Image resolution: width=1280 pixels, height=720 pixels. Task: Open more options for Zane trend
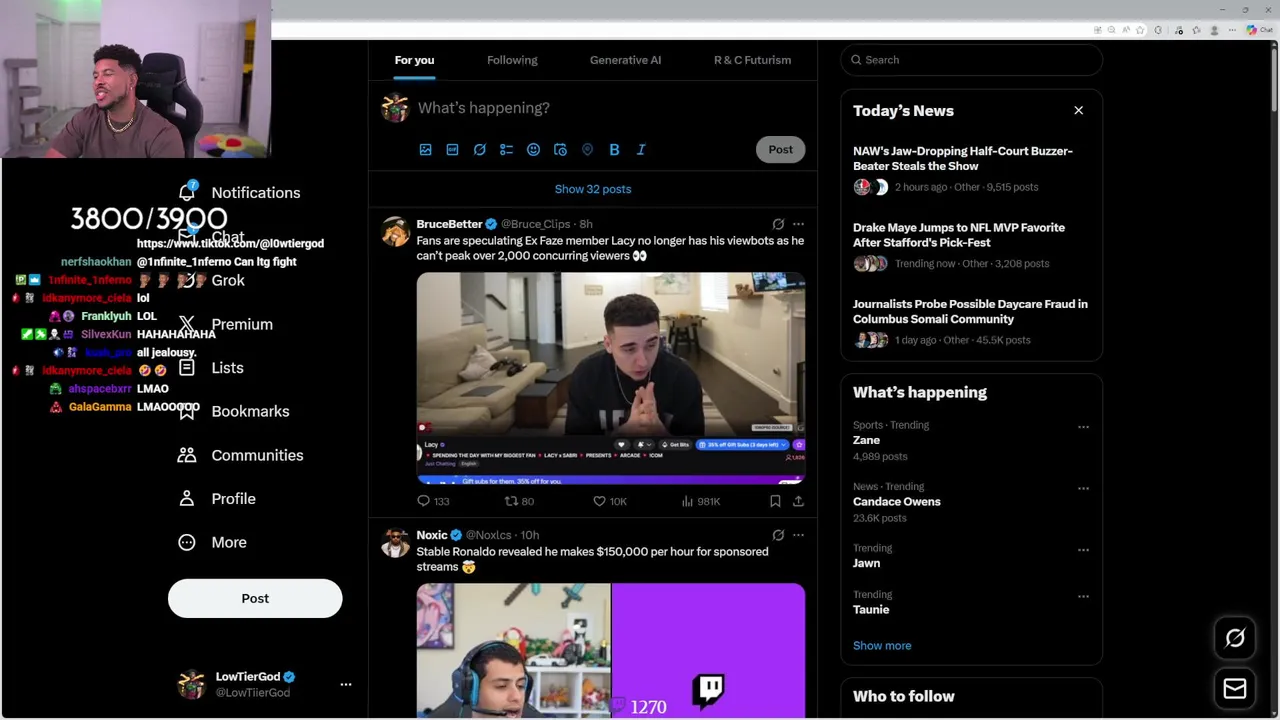click(x=1083, y=427)
